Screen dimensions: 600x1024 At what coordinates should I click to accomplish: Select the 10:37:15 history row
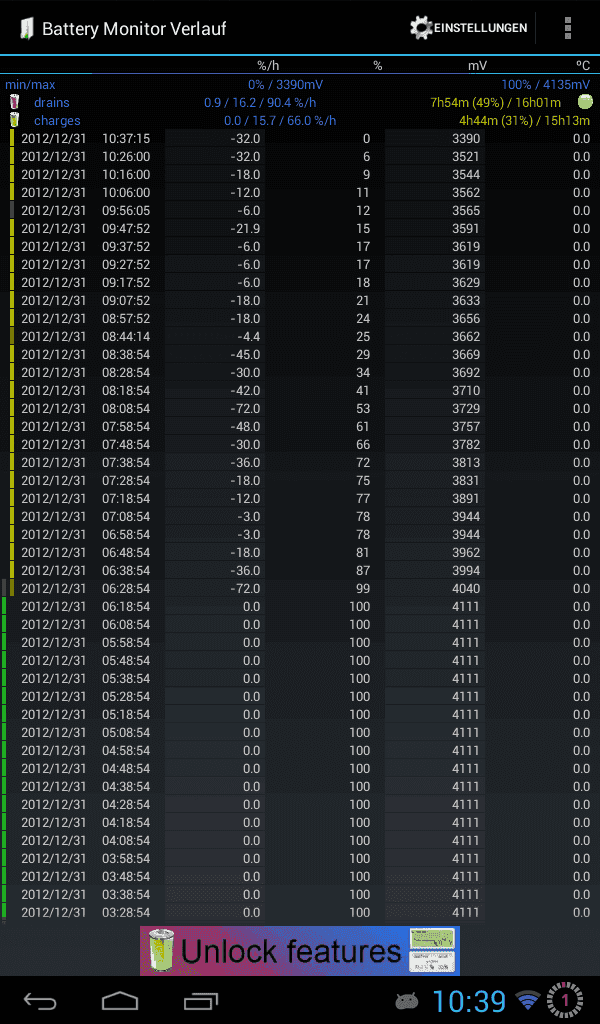[x=300, y=138]
